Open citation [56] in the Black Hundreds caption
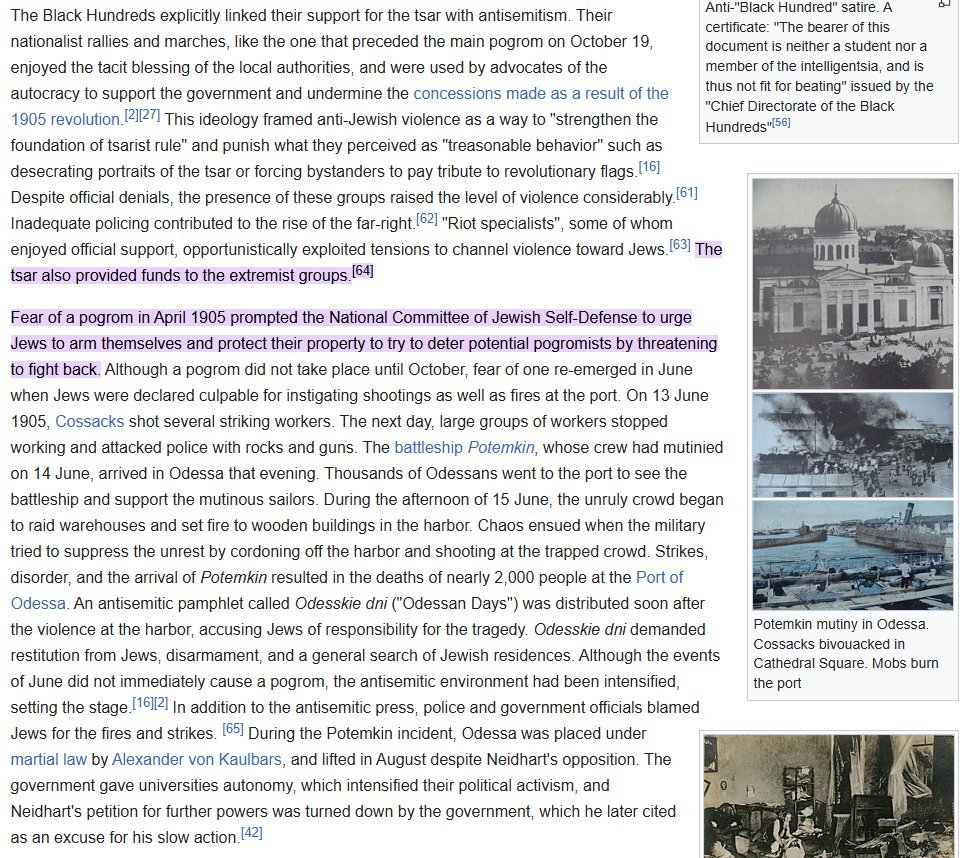Image resolution: width=966 pixels, height=858 pixels. (x=781, y=123)
